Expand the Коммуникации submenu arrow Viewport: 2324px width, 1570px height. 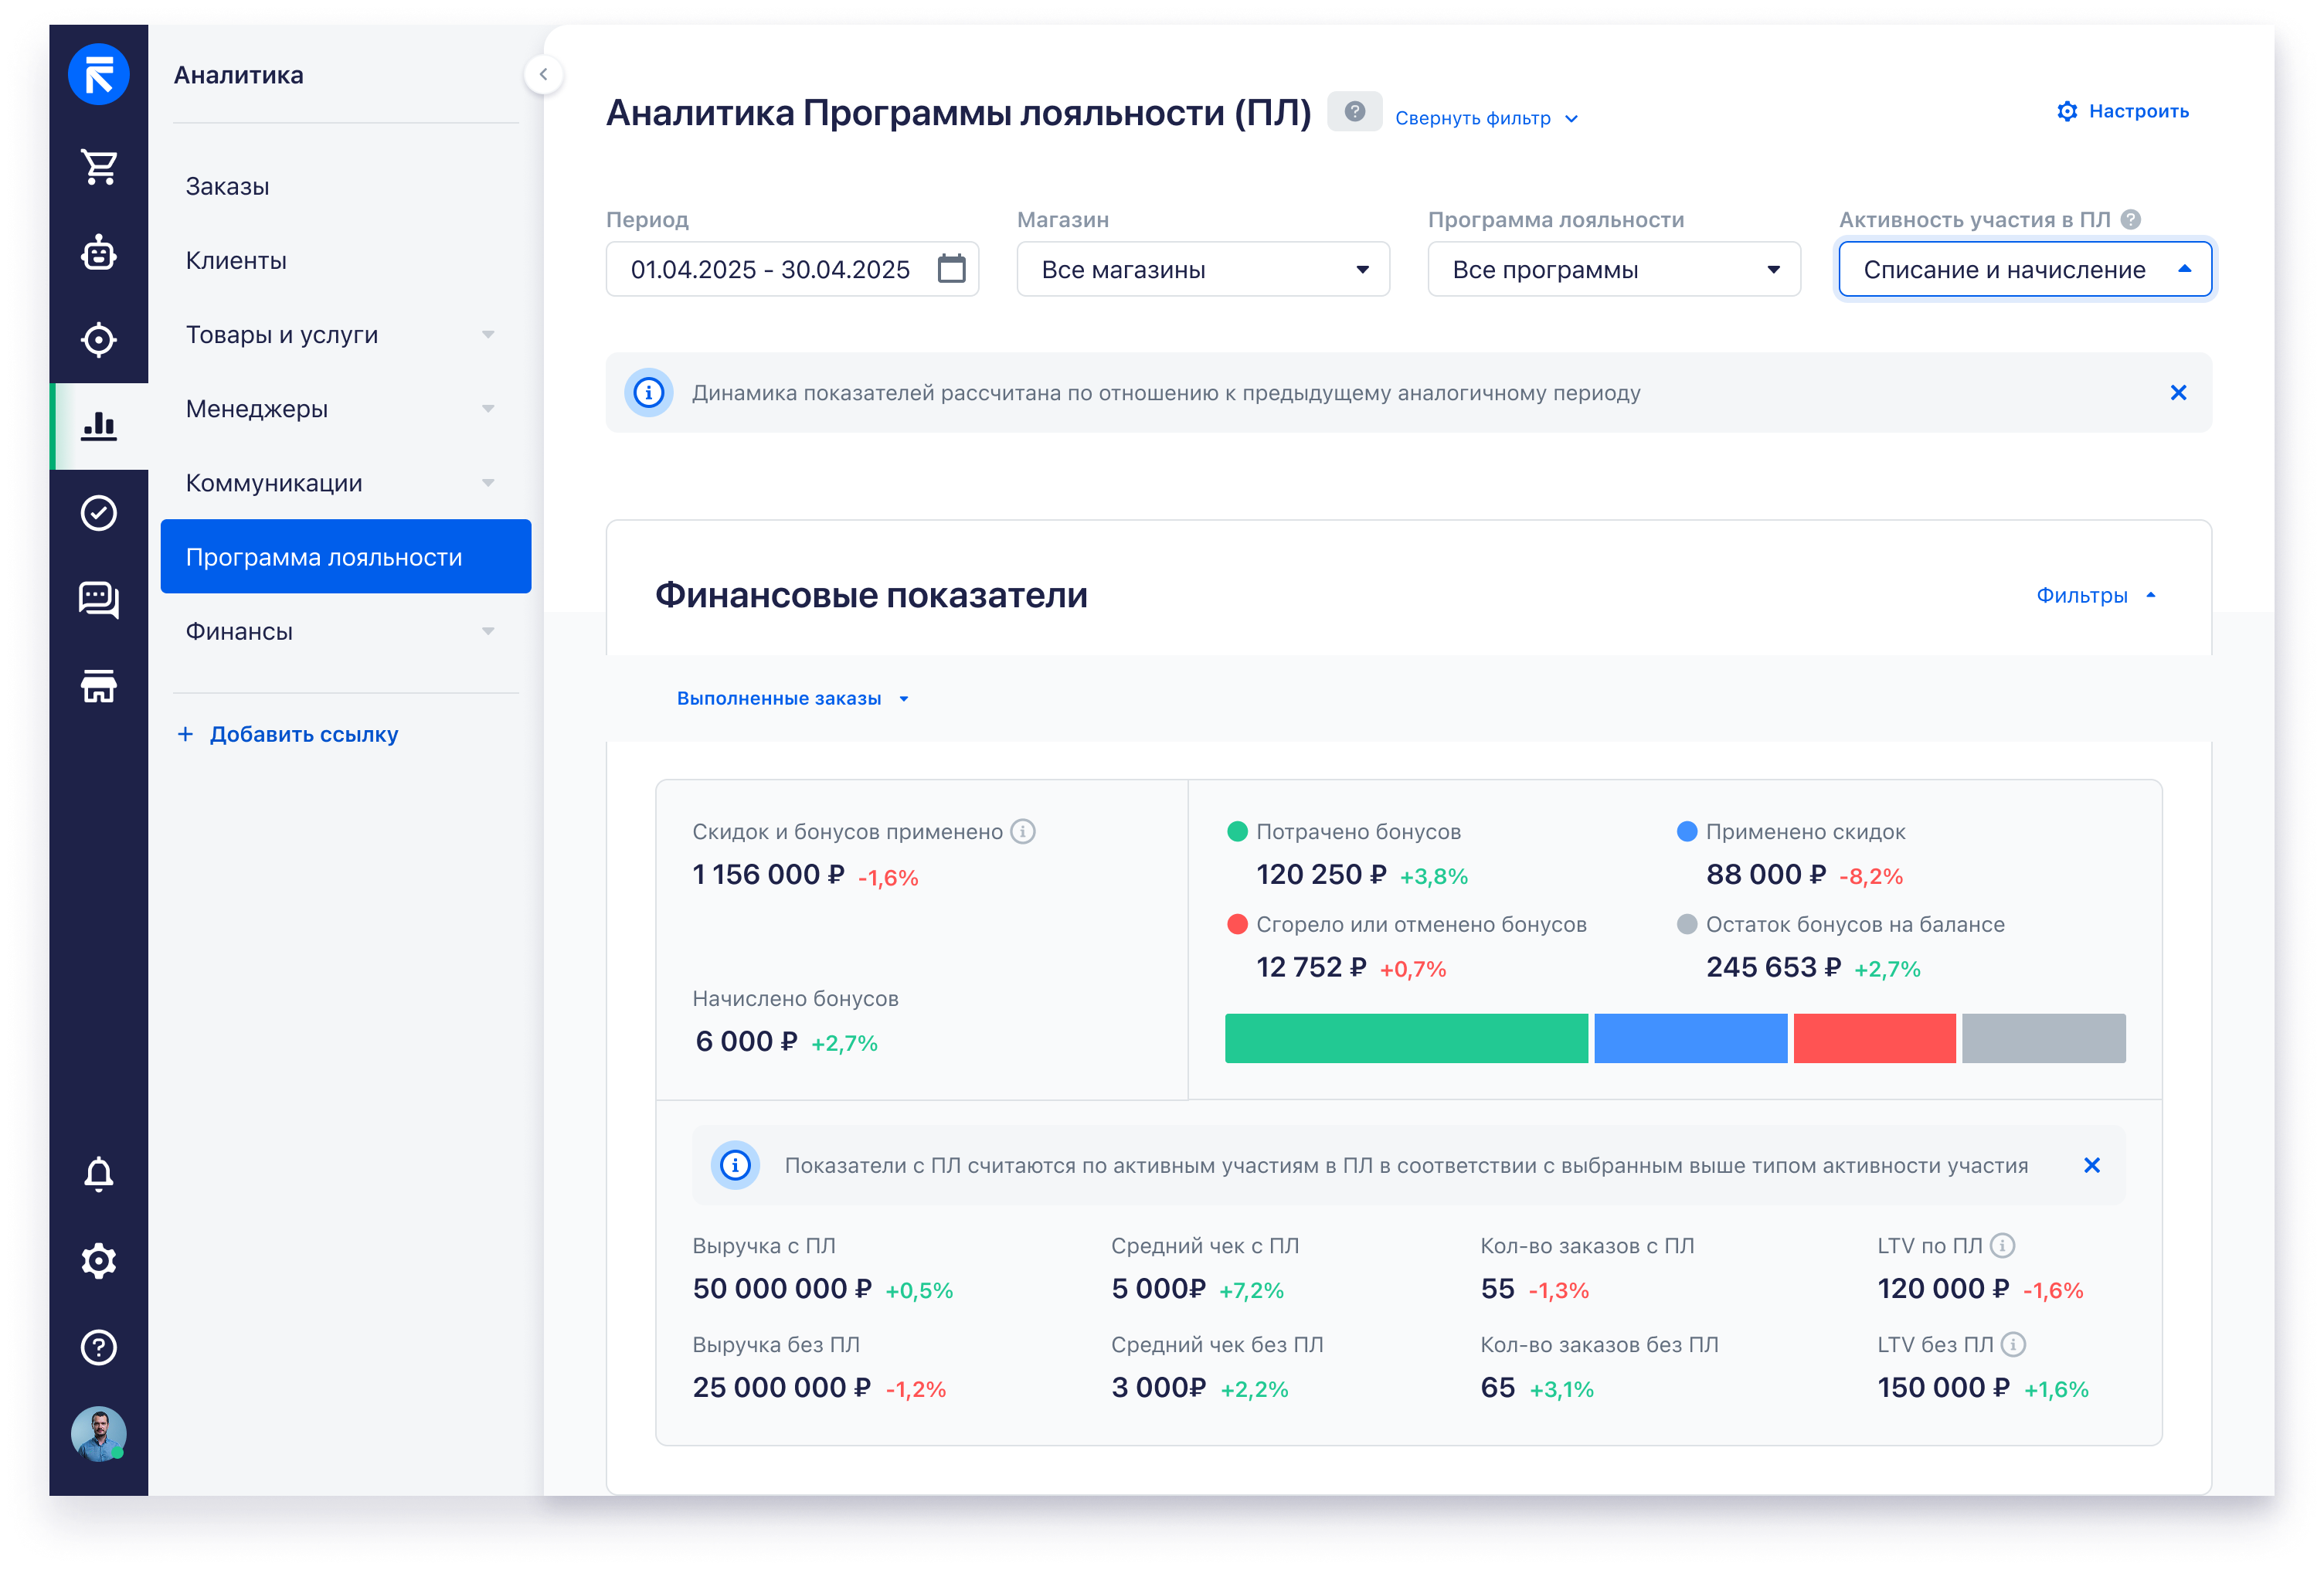[x=488, y=482]
